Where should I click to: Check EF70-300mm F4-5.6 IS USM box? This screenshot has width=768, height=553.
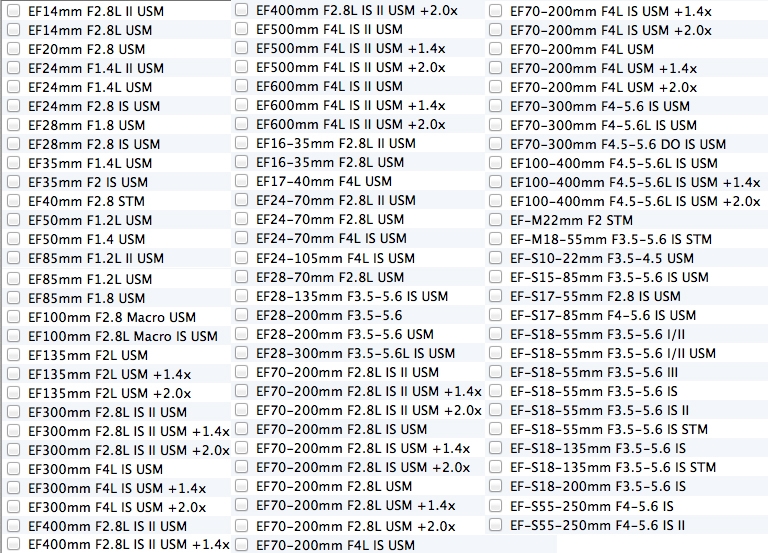click(496, 106)
